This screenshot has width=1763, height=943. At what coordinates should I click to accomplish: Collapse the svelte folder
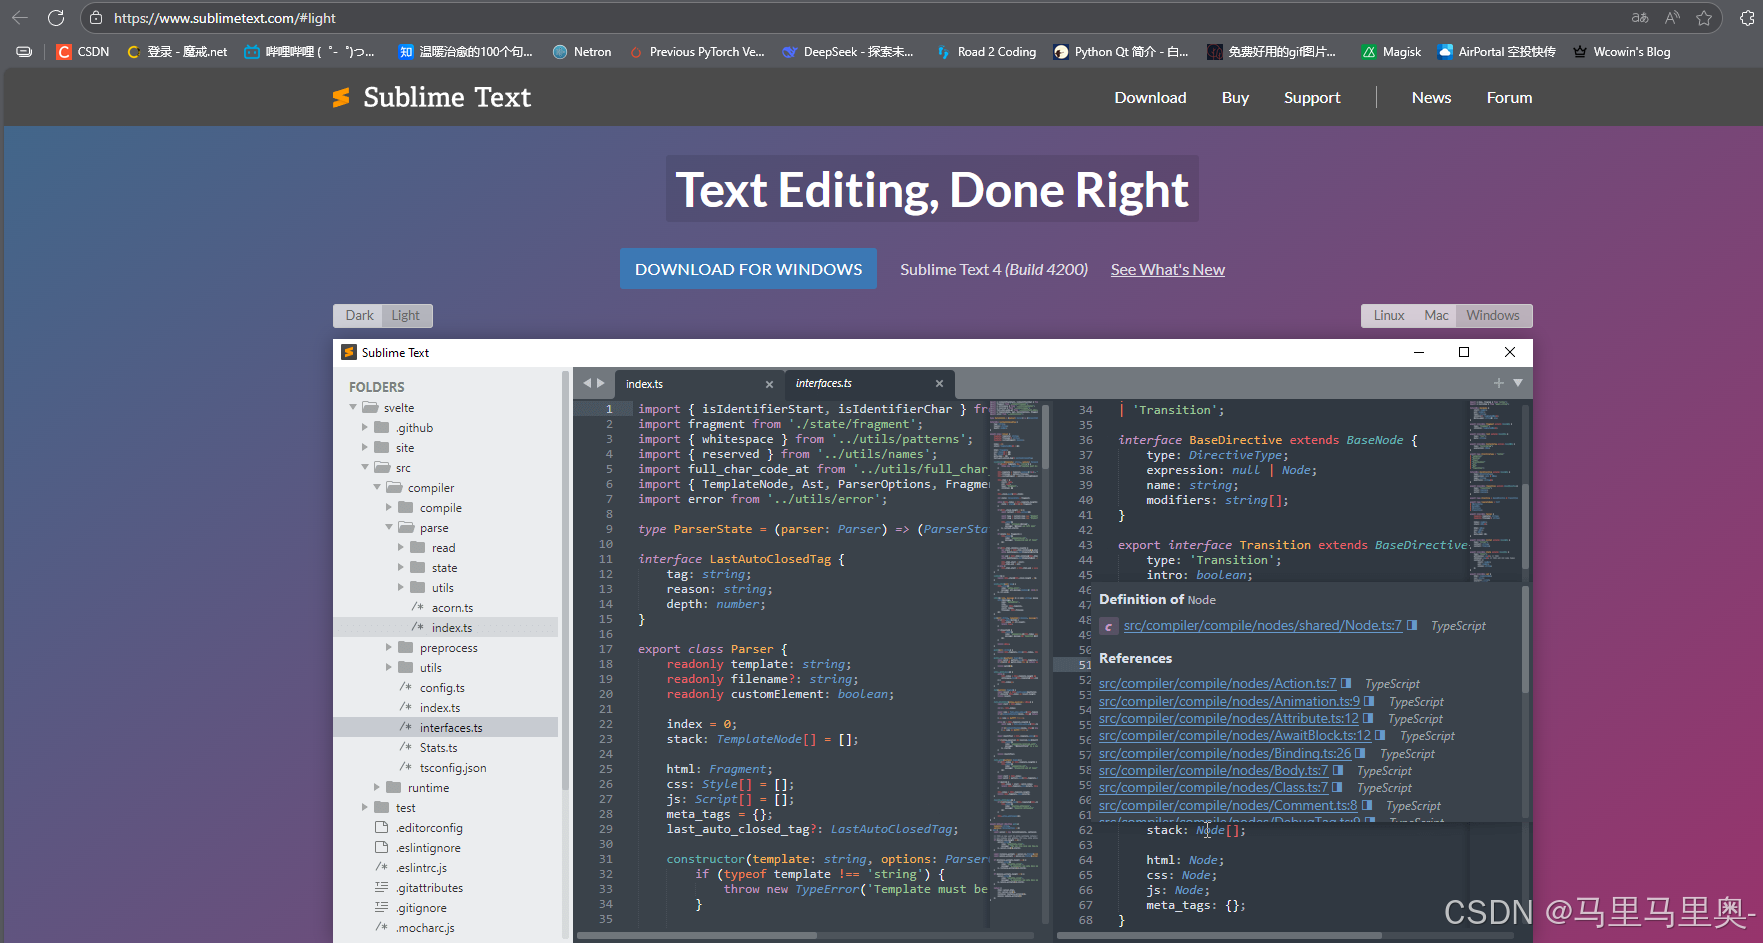(x=353, y=407)
